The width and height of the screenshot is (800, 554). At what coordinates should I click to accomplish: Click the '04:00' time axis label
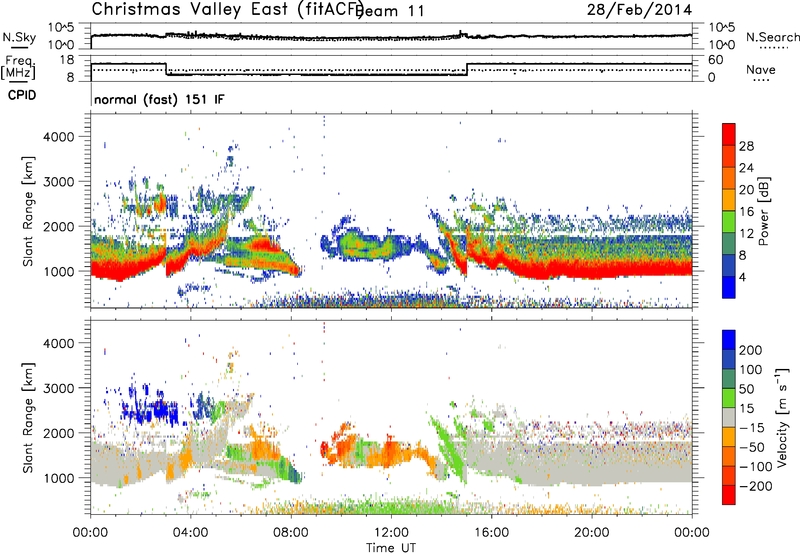tap(190, 532)
